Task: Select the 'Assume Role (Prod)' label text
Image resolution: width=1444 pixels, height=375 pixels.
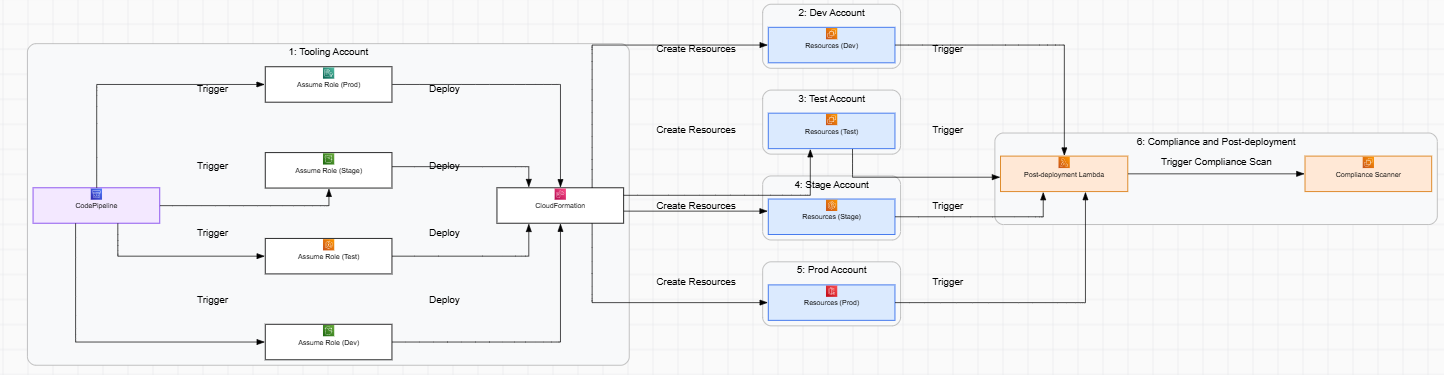Action: 328,85
